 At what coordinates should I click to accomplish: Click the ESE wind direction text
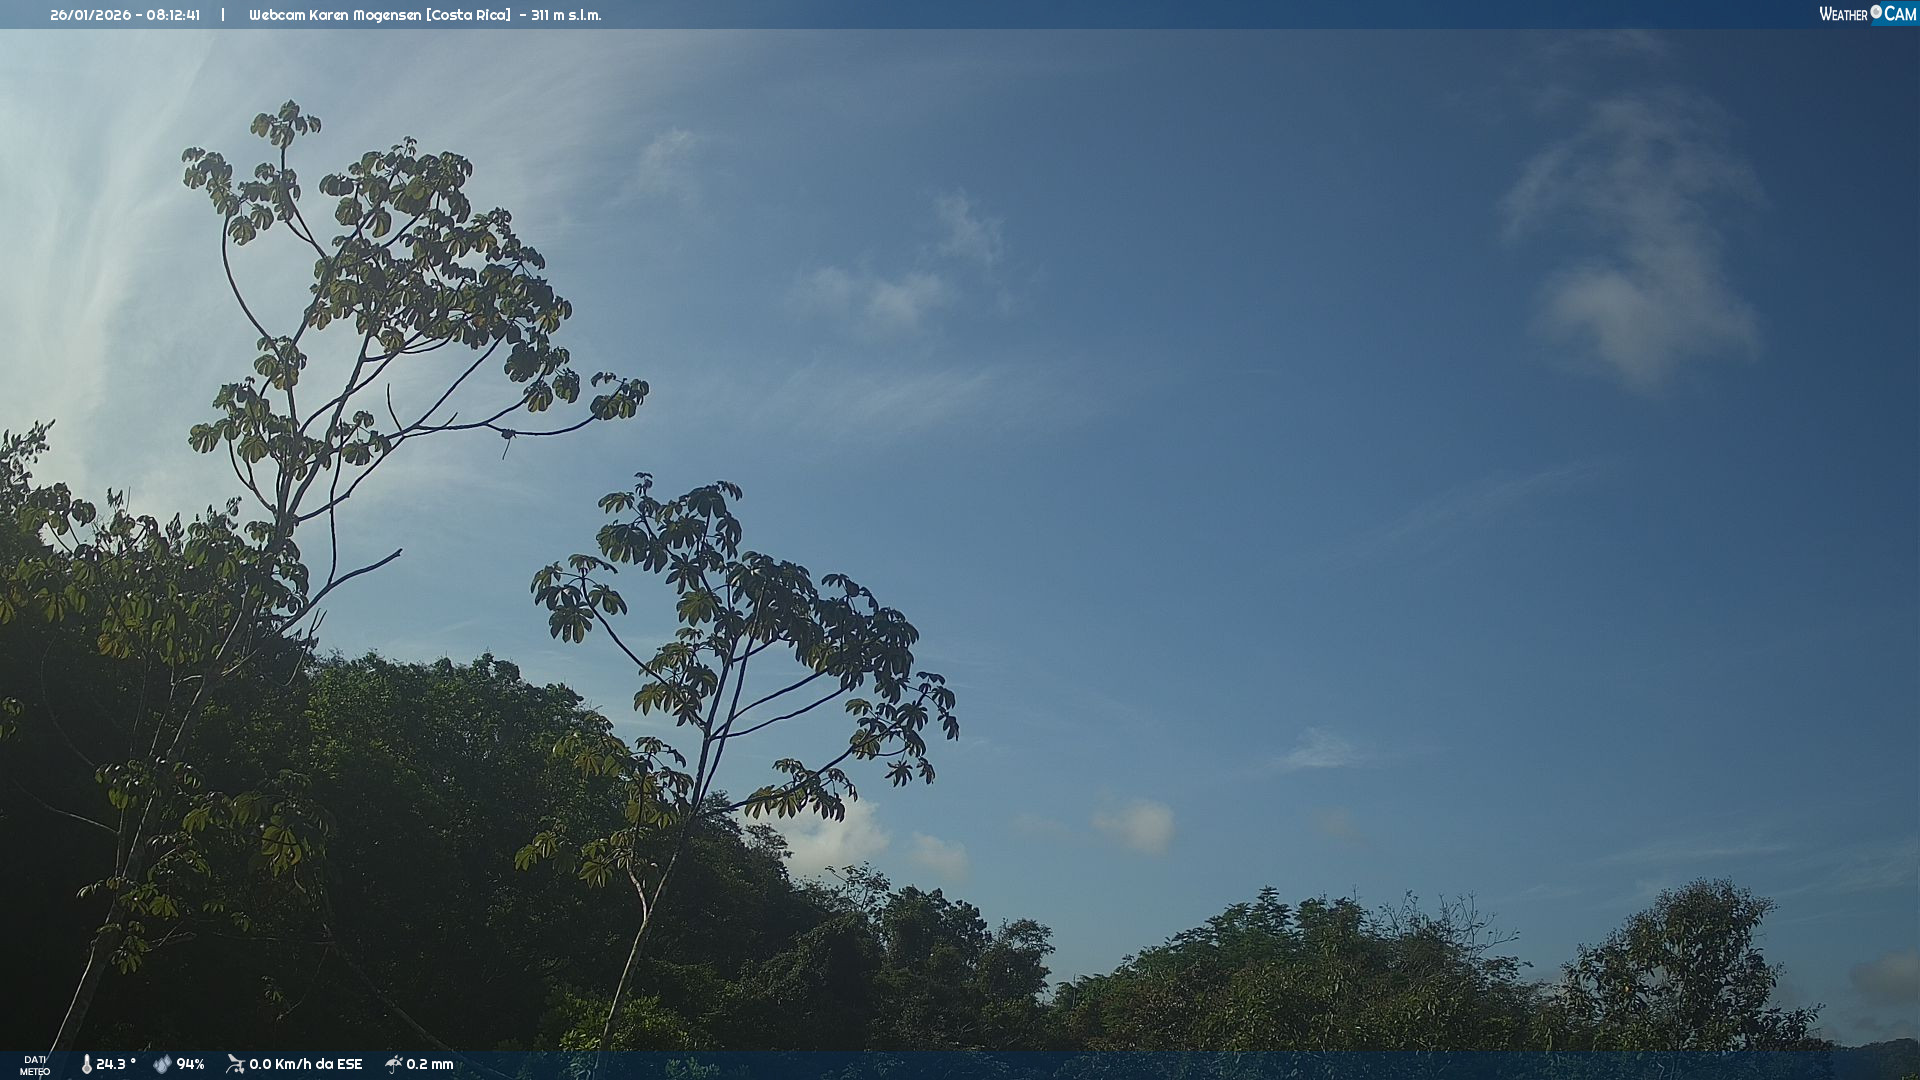[x=349, y=1064]
